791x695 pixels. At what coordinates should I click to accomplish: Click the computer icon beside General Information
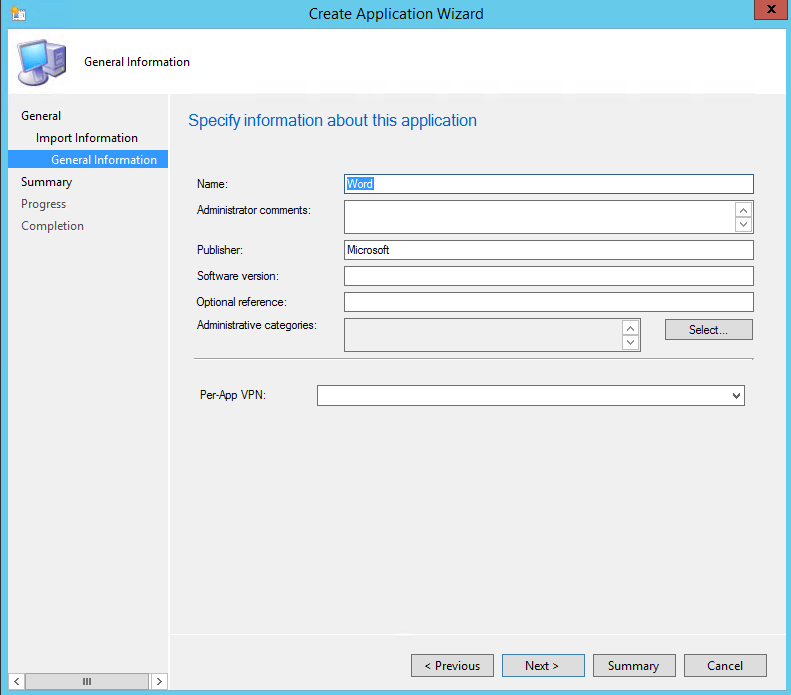coord(42,62)
